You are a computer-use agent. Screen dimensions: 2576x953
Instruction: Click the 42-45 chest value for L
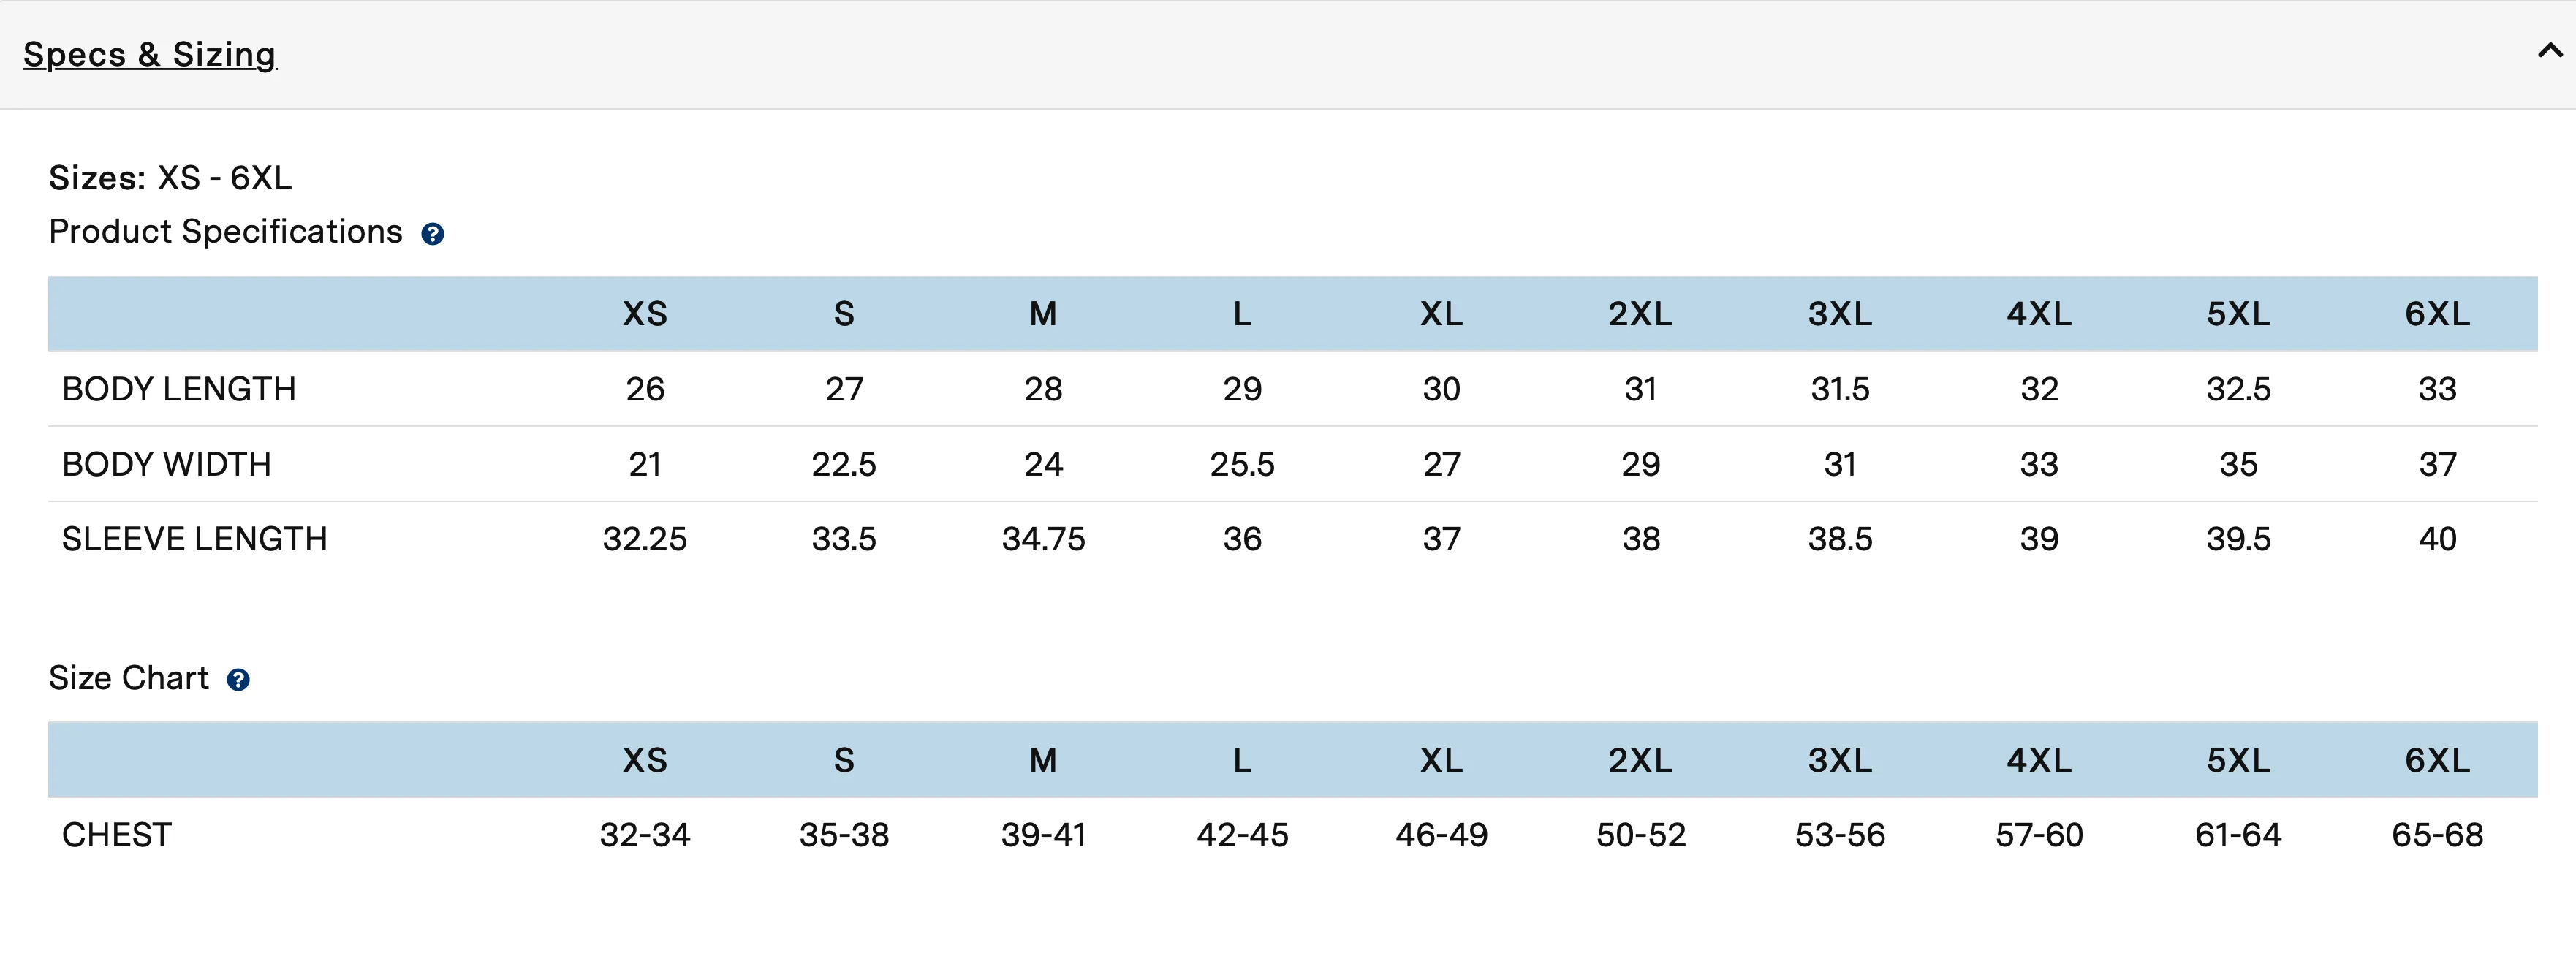pos(1242,835)
